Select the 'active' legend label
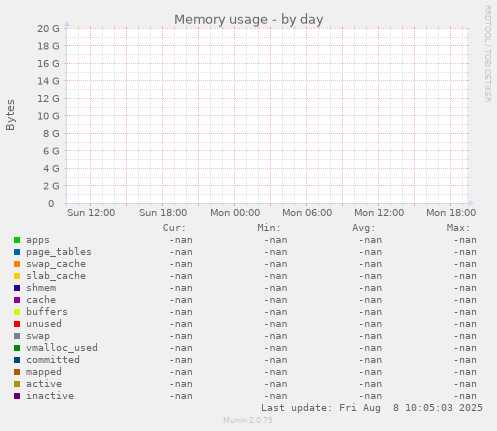 coord(44,384)
